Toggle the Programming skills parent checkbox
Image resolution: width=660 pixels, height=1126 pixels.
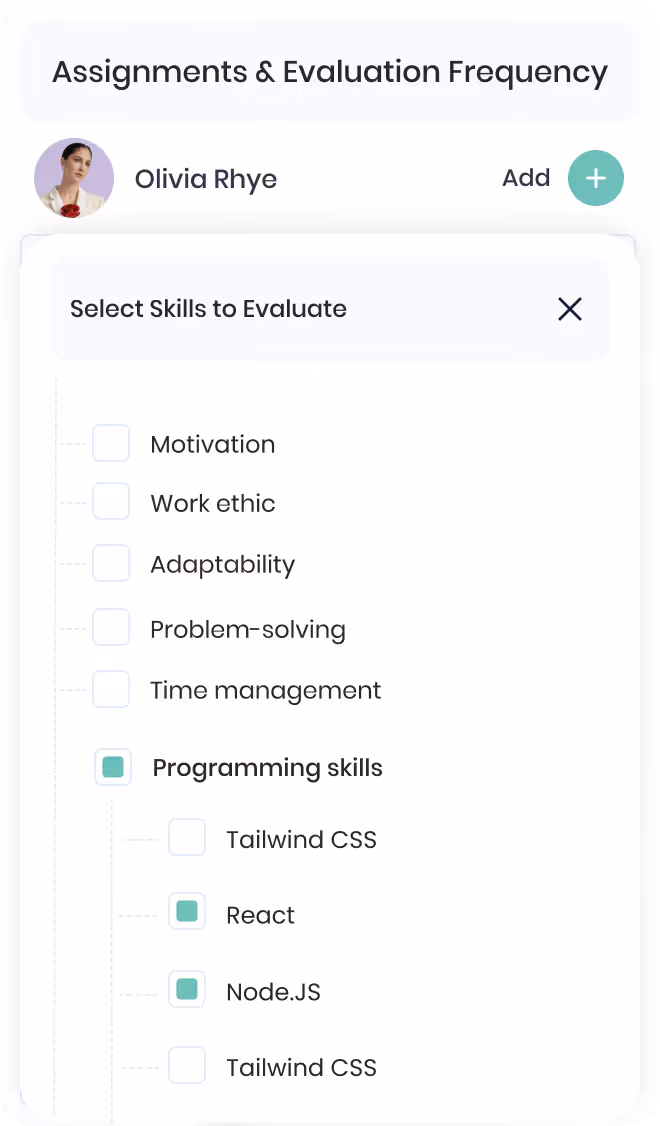click(113, 767)
